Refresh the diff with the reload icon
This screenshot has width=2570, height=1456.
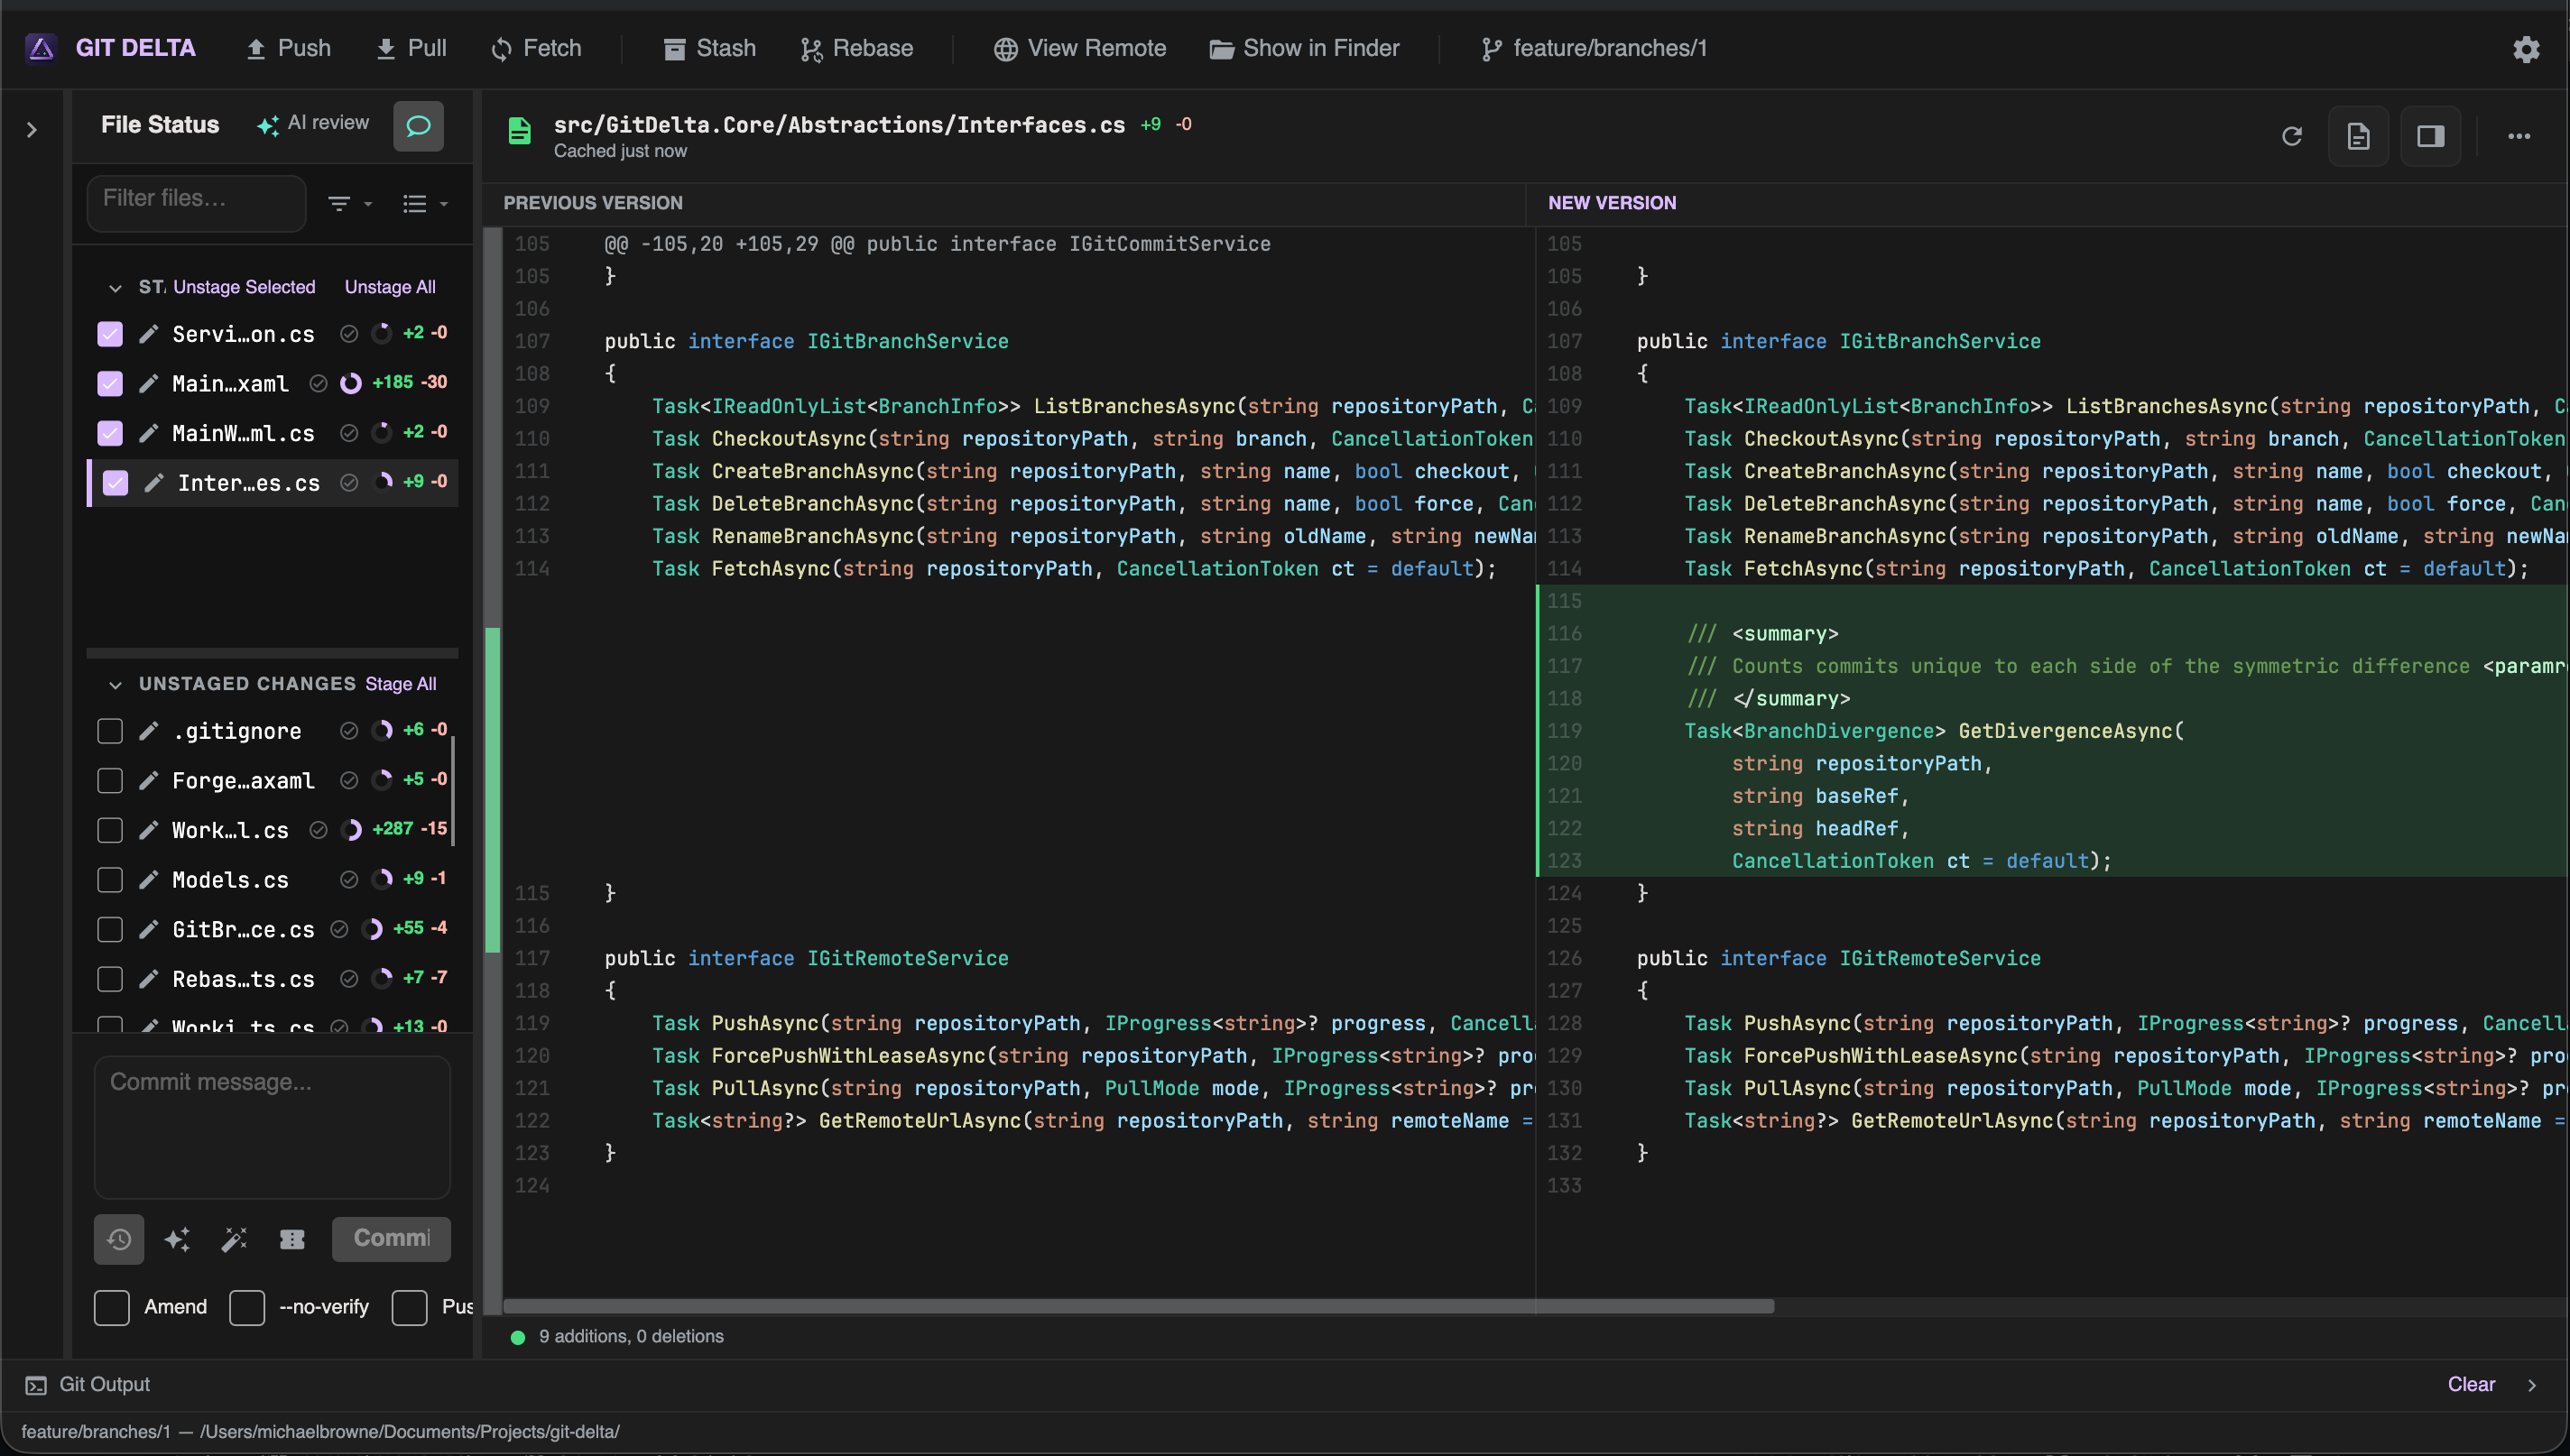tap(2292, 136)
